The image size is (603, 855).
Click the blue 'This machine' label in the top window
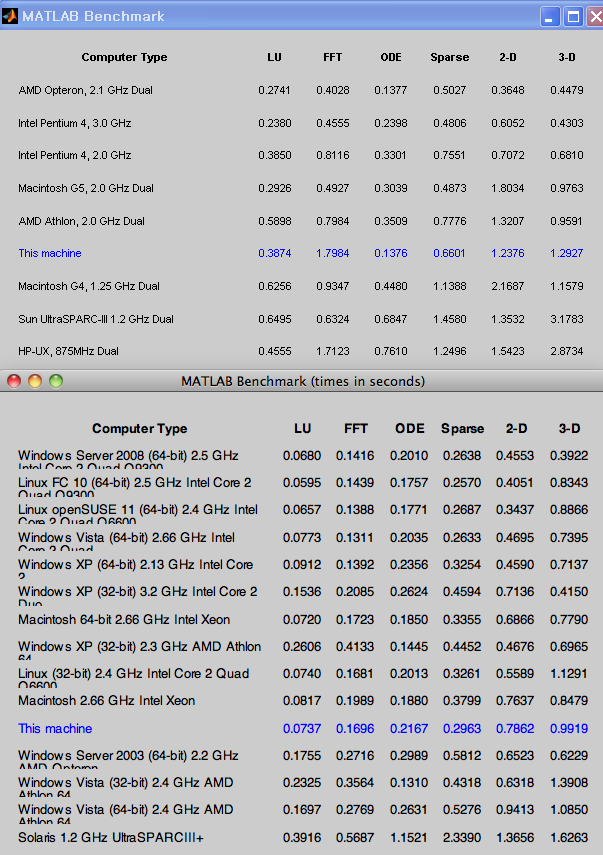point(50,253)
